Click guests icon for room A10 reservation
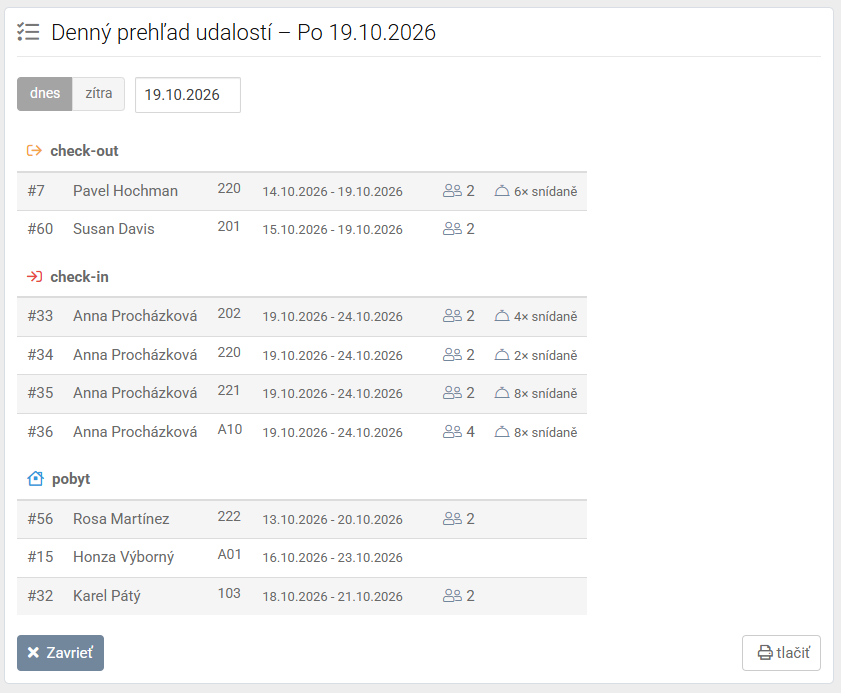The height and width of the screenshot is (693, 841). [x=452, y=432]
